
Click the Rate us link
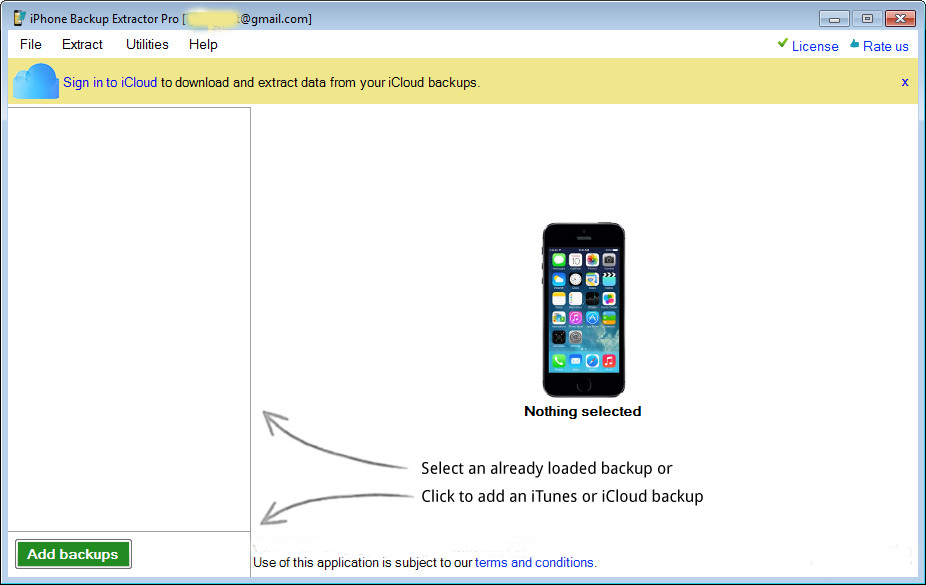(885, 46)
